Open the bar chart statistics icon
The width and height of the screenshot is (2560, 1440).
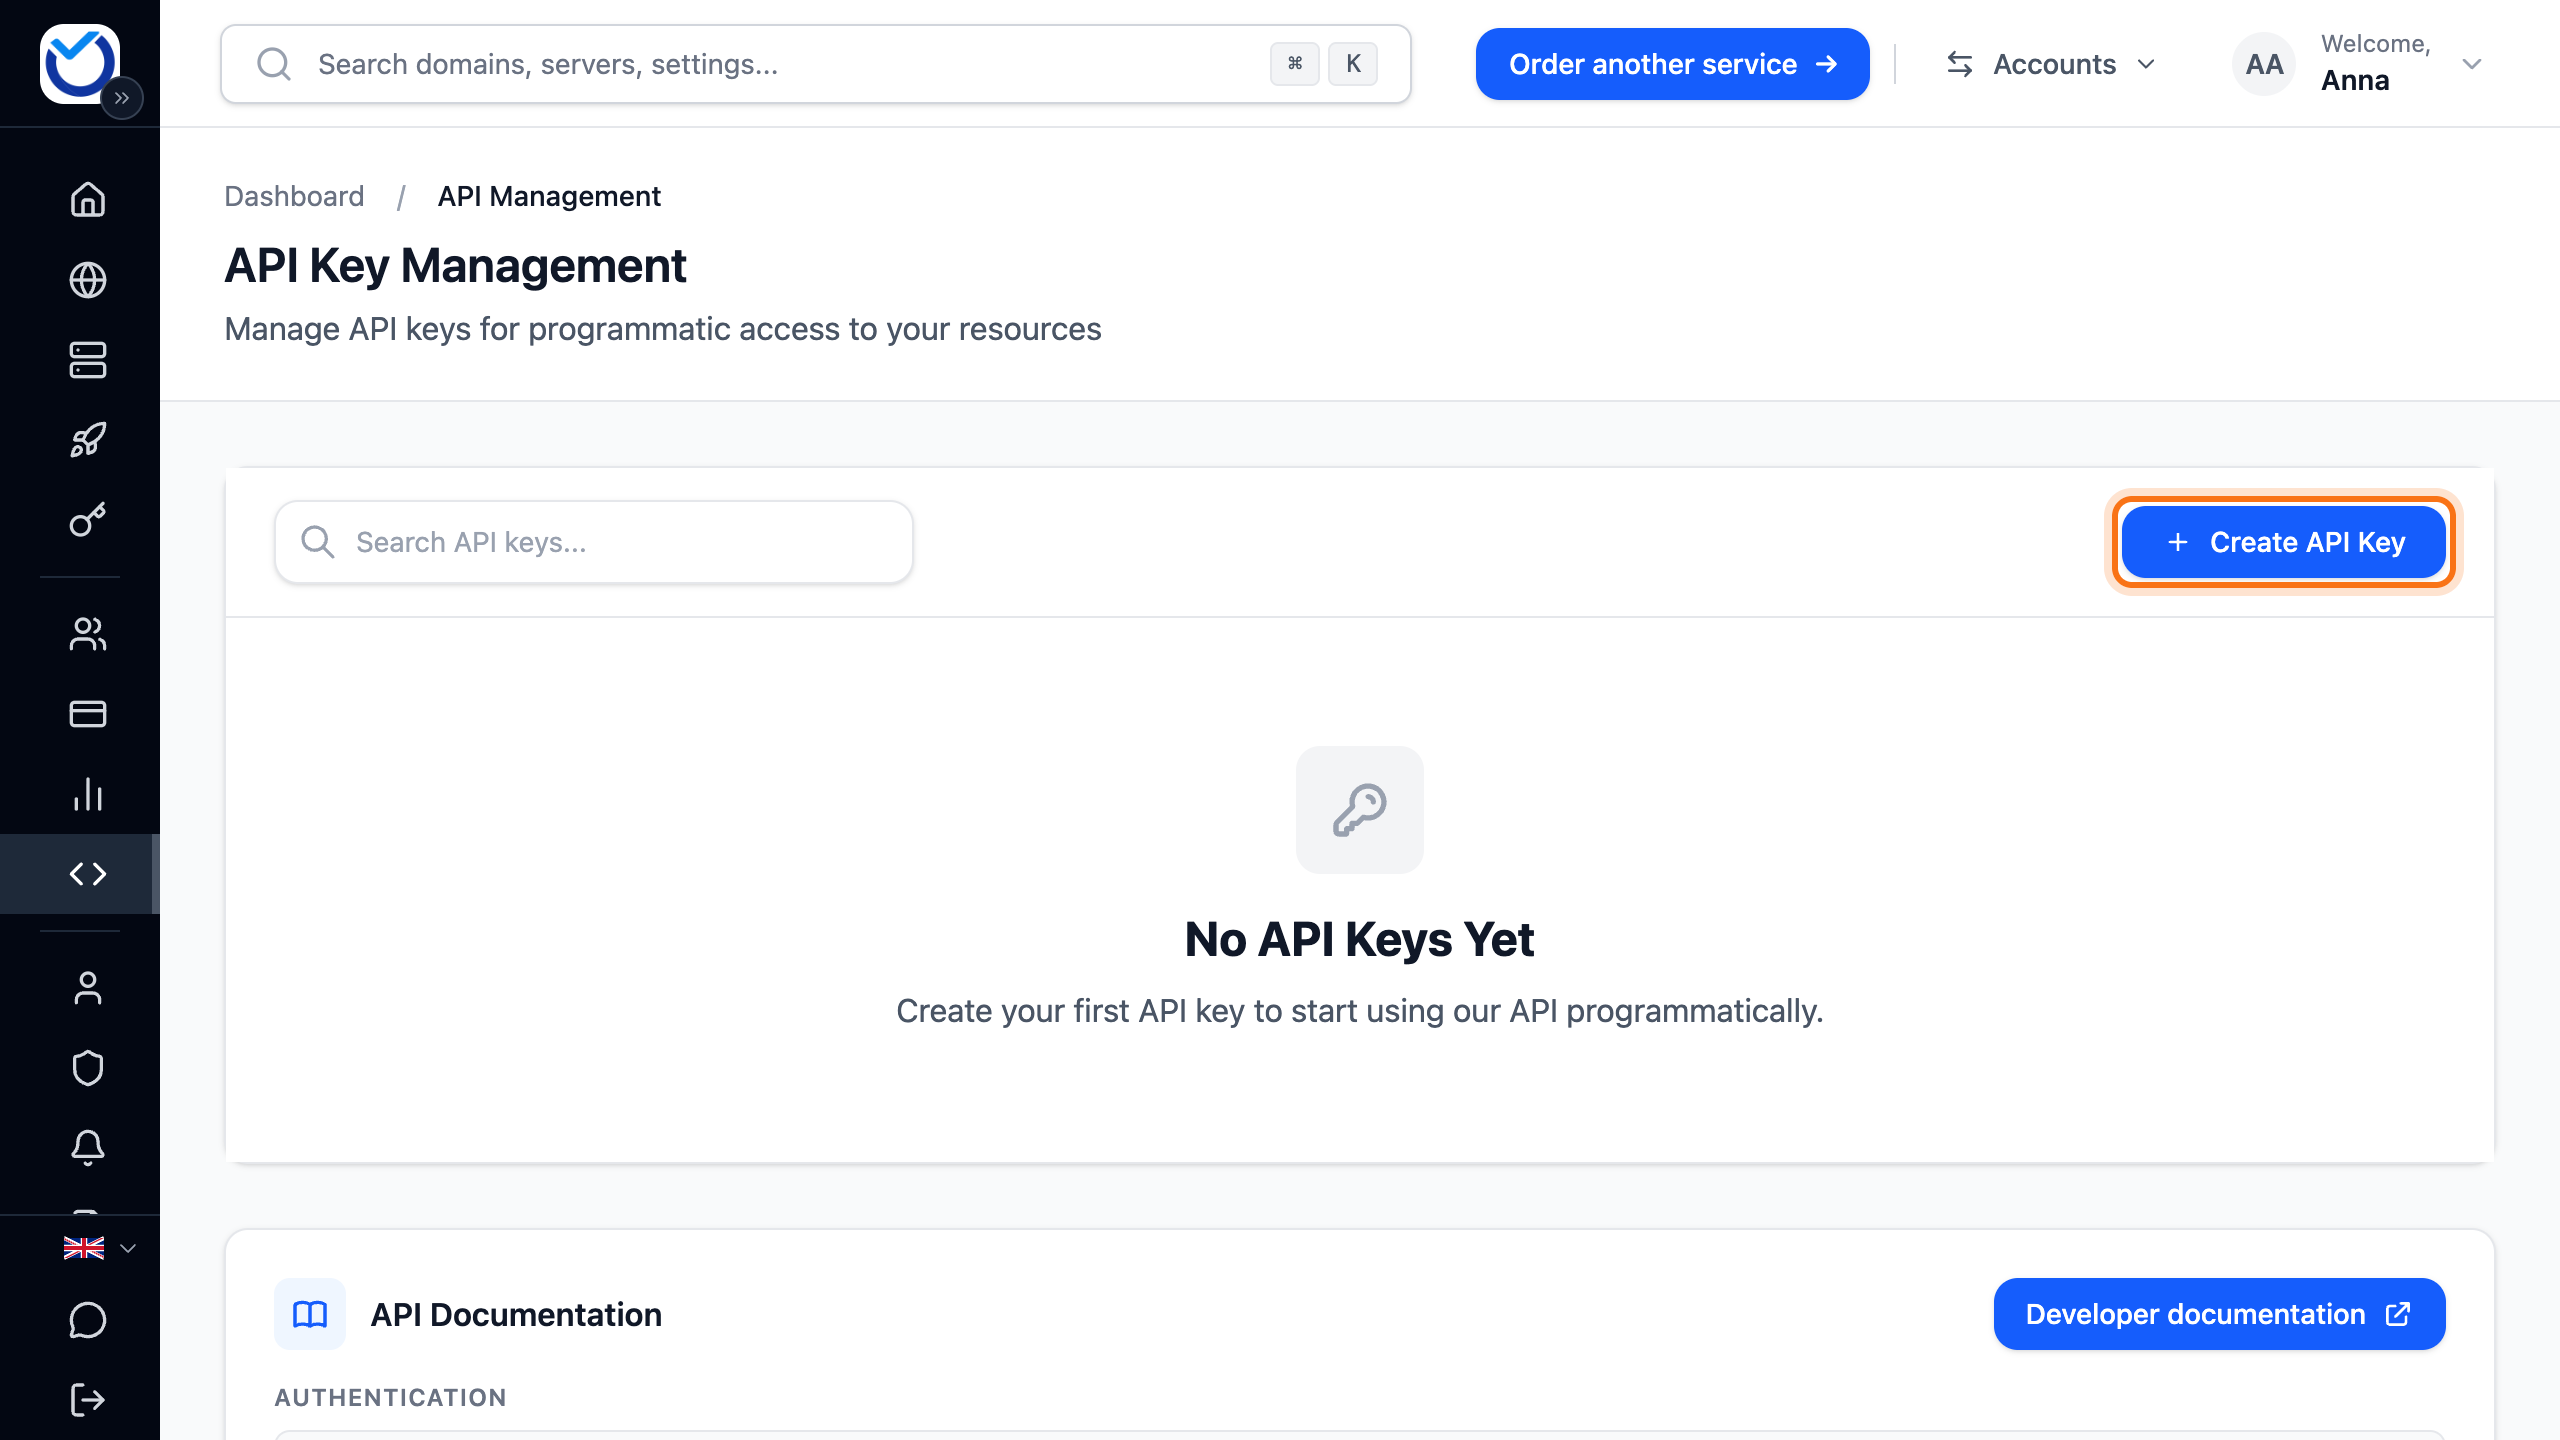(x=88, y=794)
